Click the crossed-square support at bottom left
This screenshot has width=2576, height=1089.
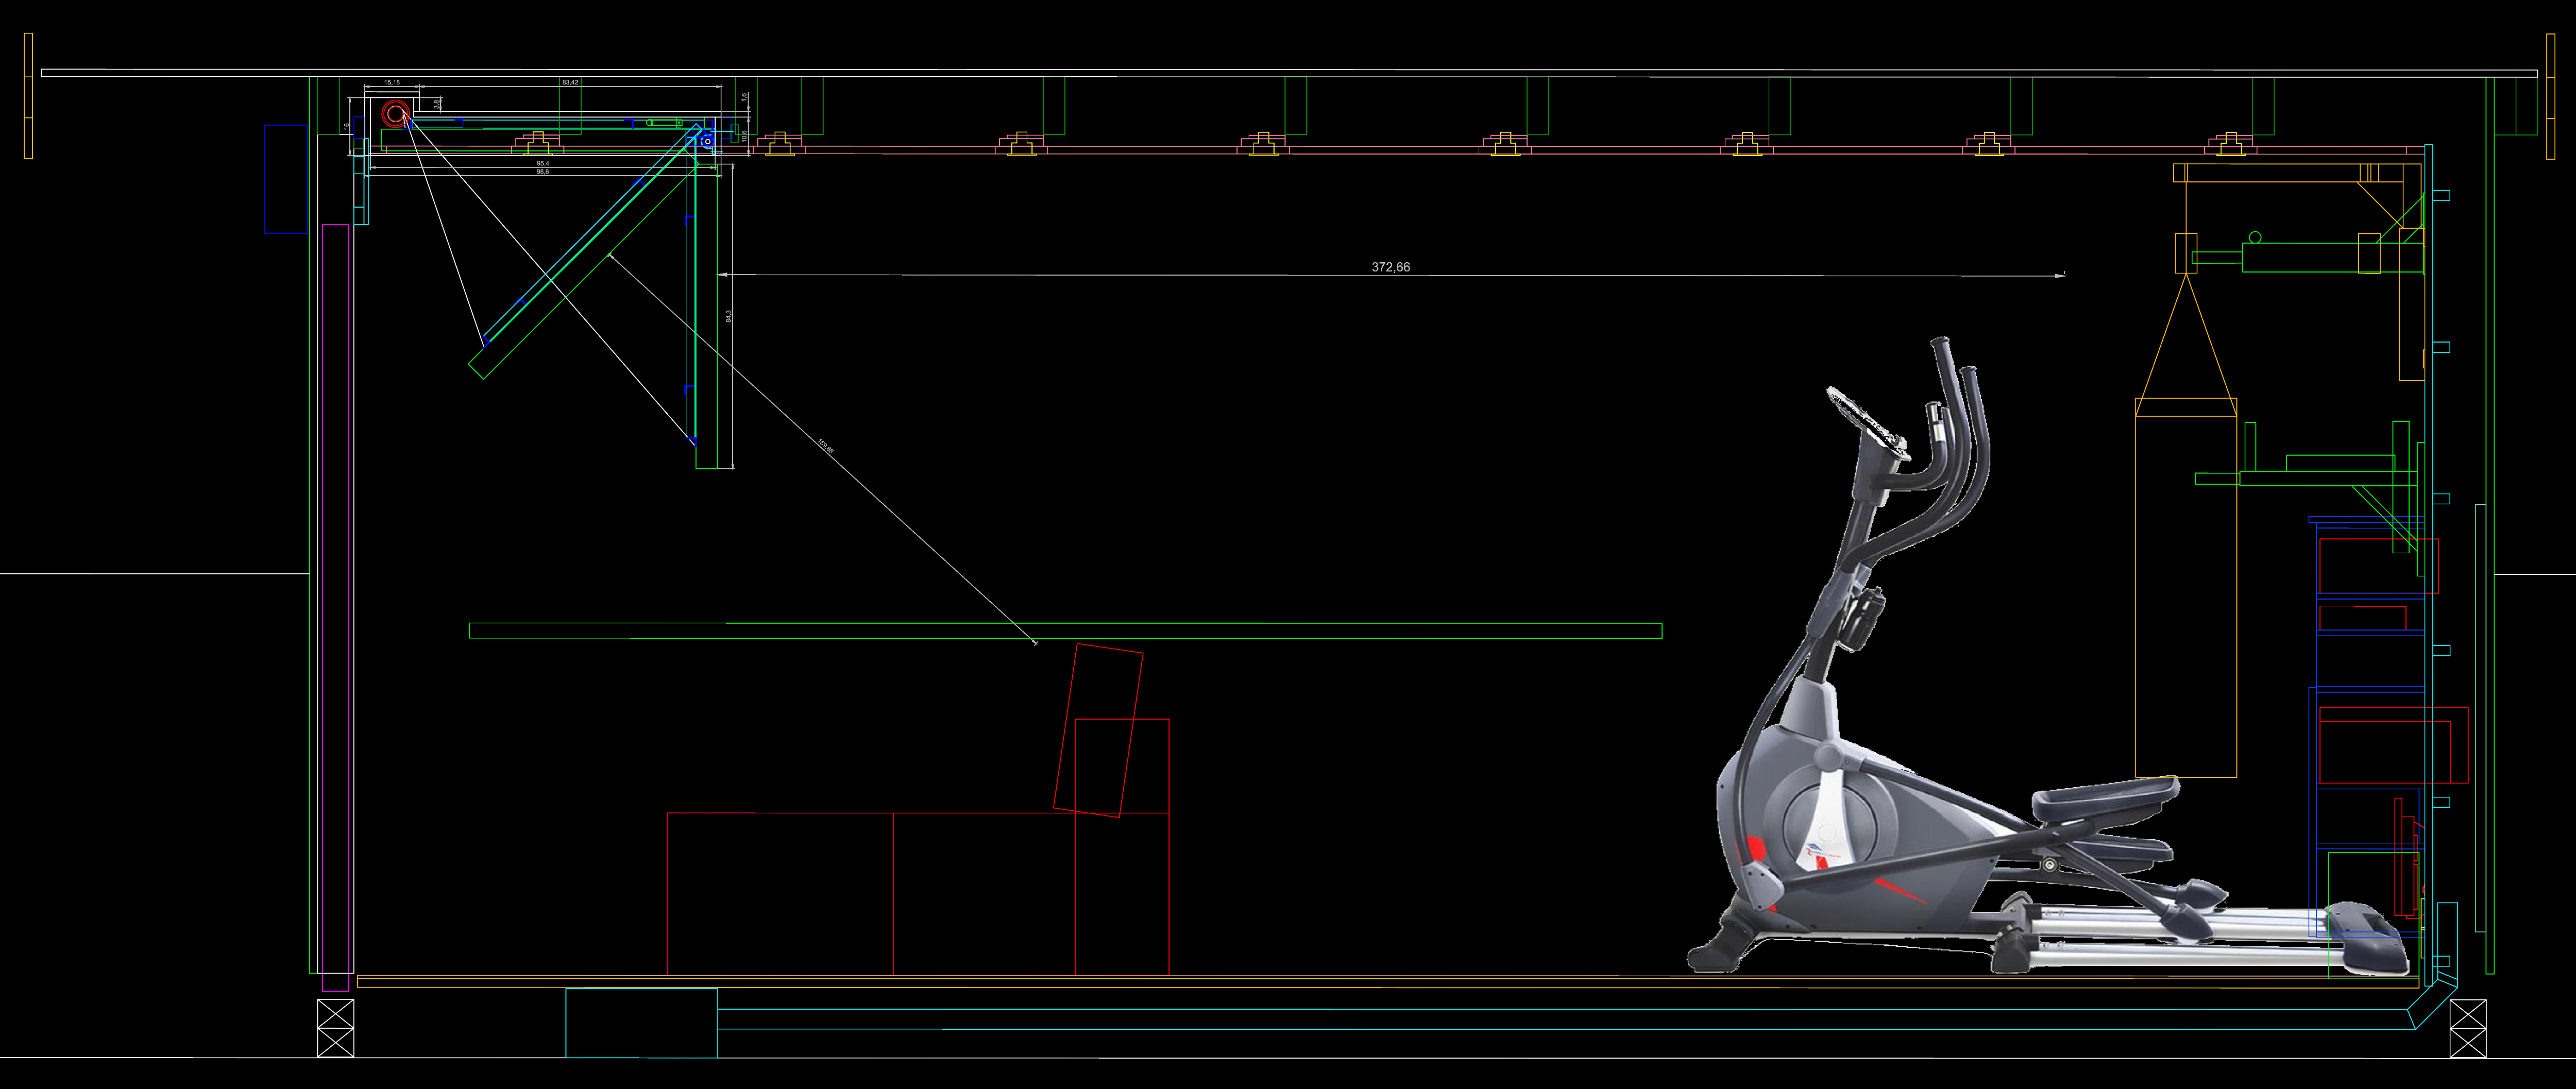335,1027
